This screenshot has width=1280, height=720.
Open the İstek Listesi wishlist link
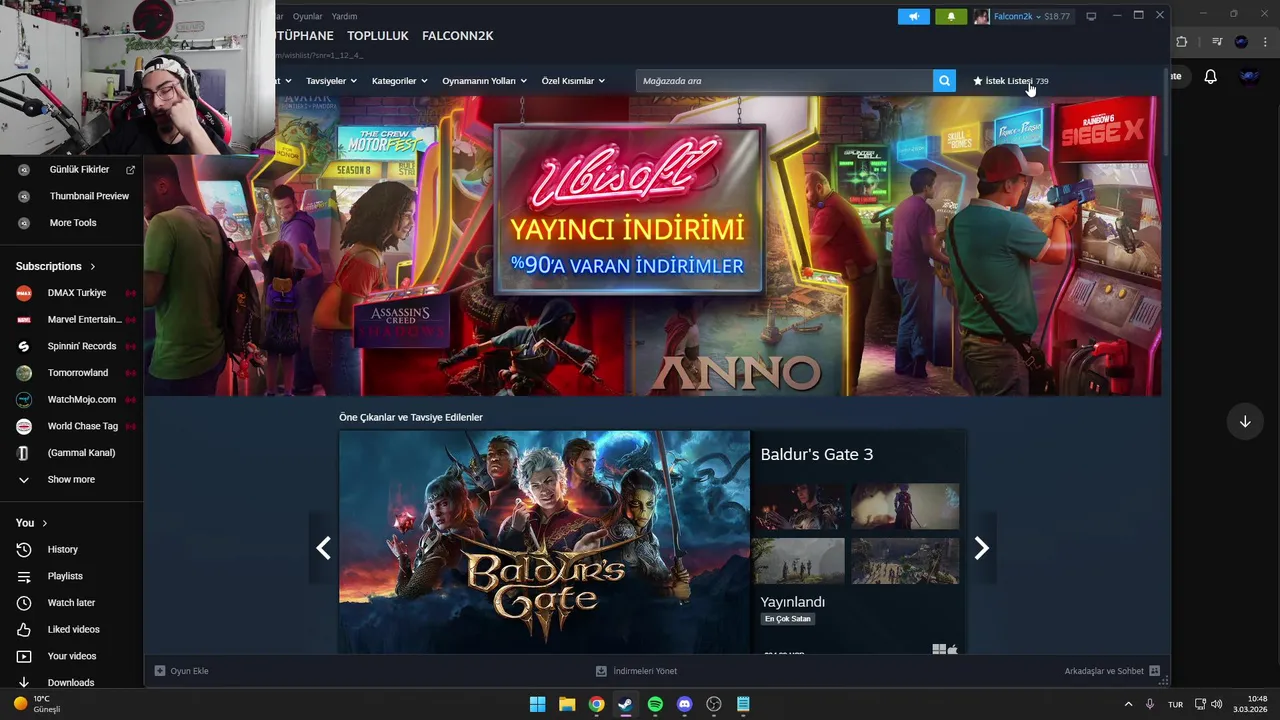pyautogui.click(x=1010, y=81)
